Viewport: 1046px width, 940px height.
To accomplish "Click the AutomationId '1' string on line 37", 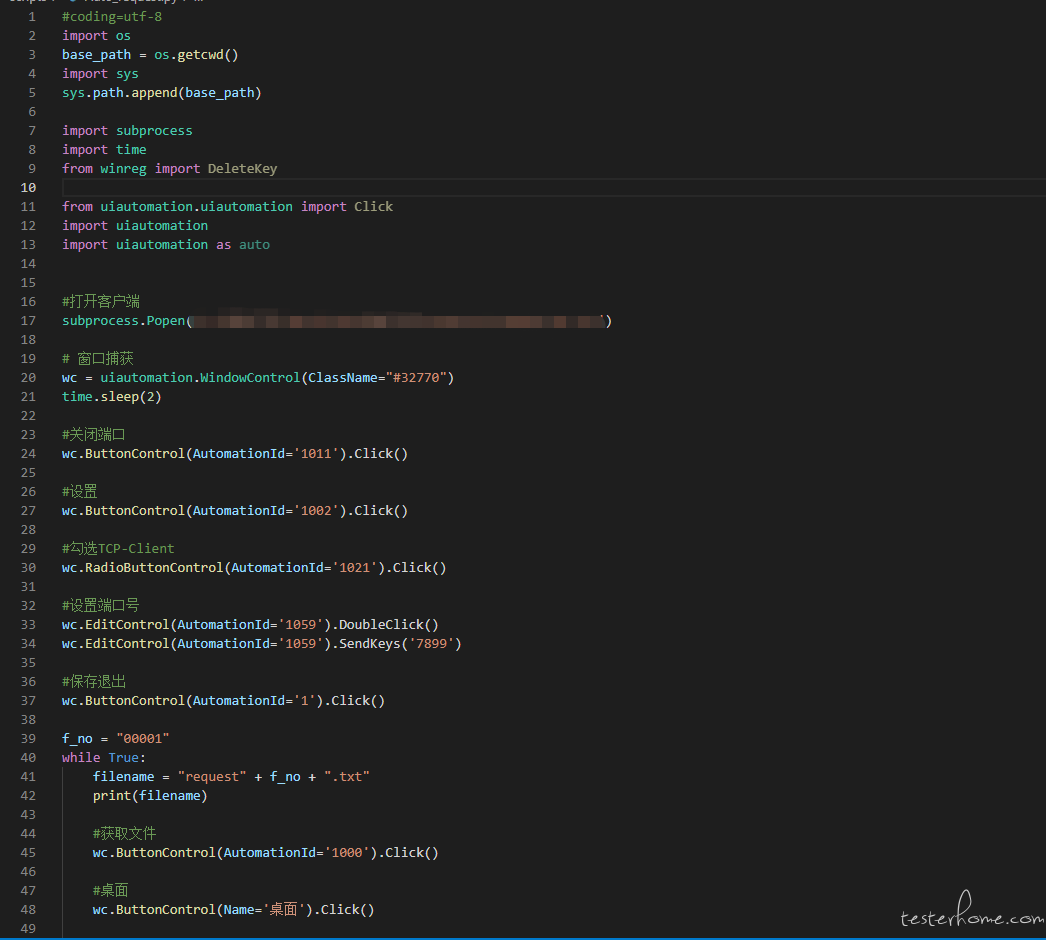I will [305, 701].
